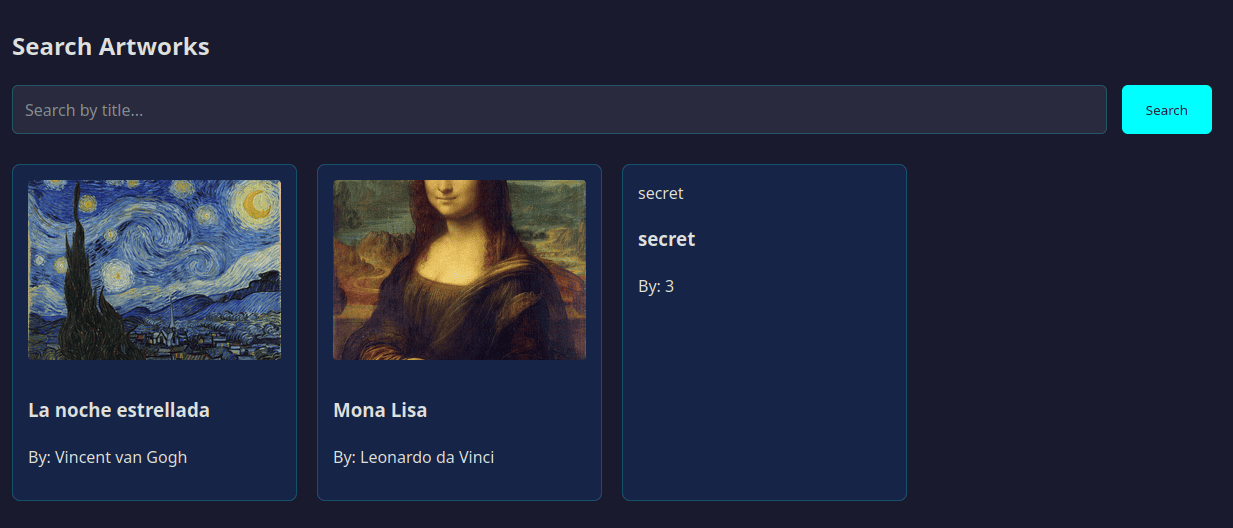Viewport: 1233px width, 528px height.
Task: Select the "La noche estrellada" card title
Action: [x=119, y=410]
